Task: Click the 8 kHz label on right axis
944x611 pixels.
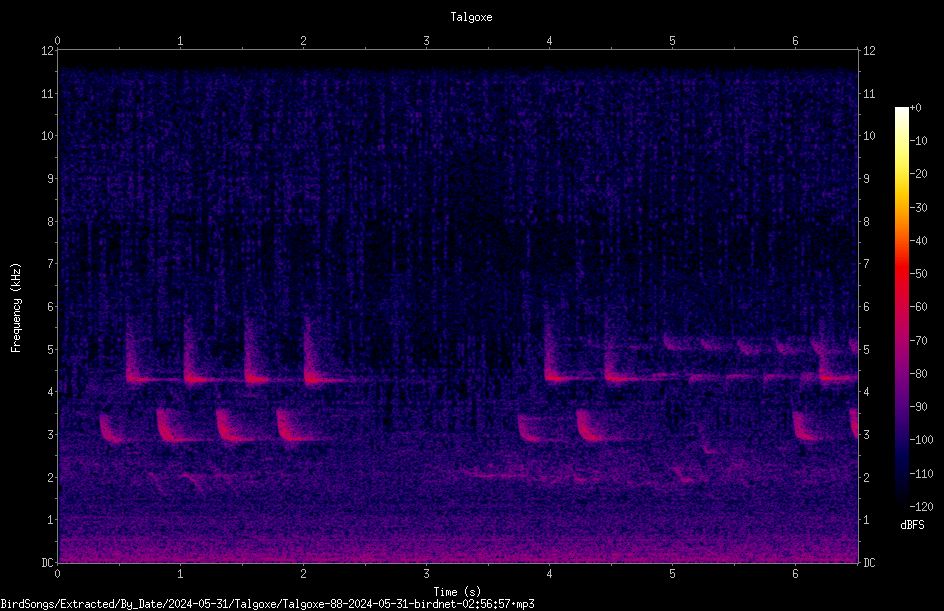Action: coord(866,222)
